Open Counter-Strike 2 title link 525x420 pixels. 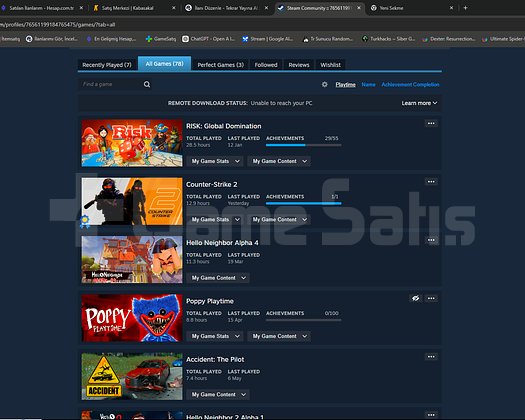coord(212,185)
